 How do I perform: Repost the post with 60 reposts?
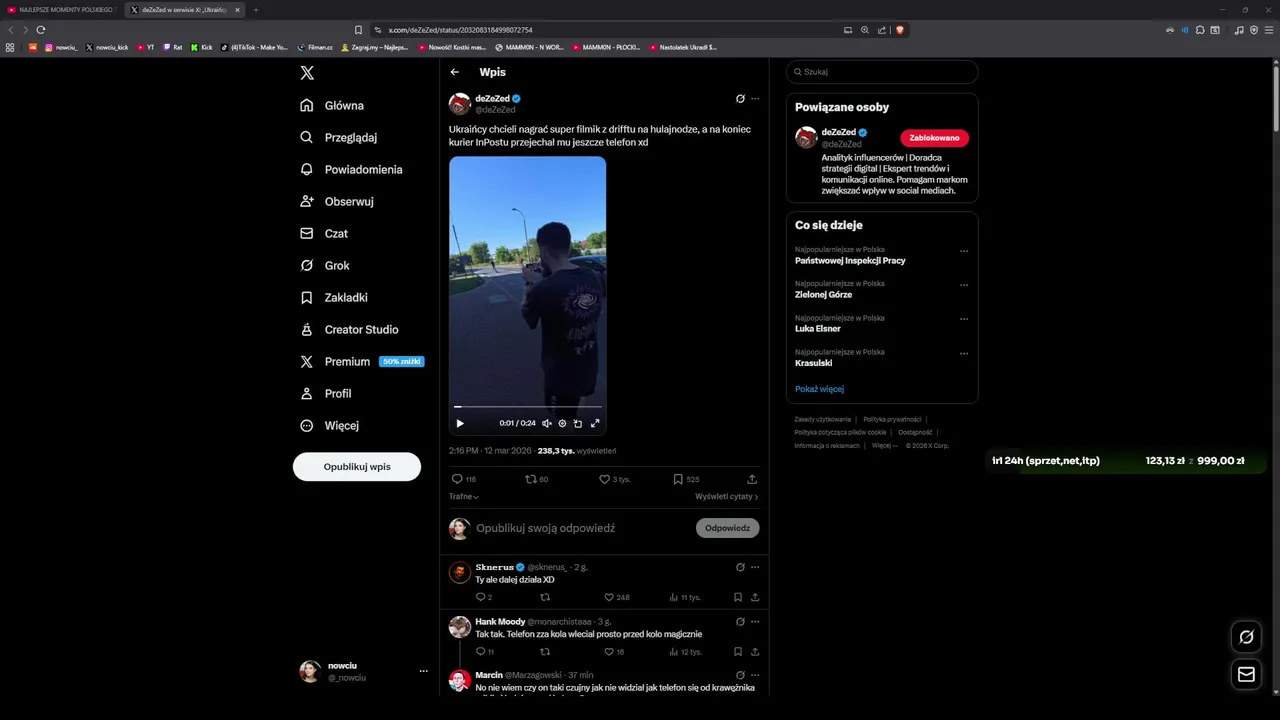pos(537,479)
